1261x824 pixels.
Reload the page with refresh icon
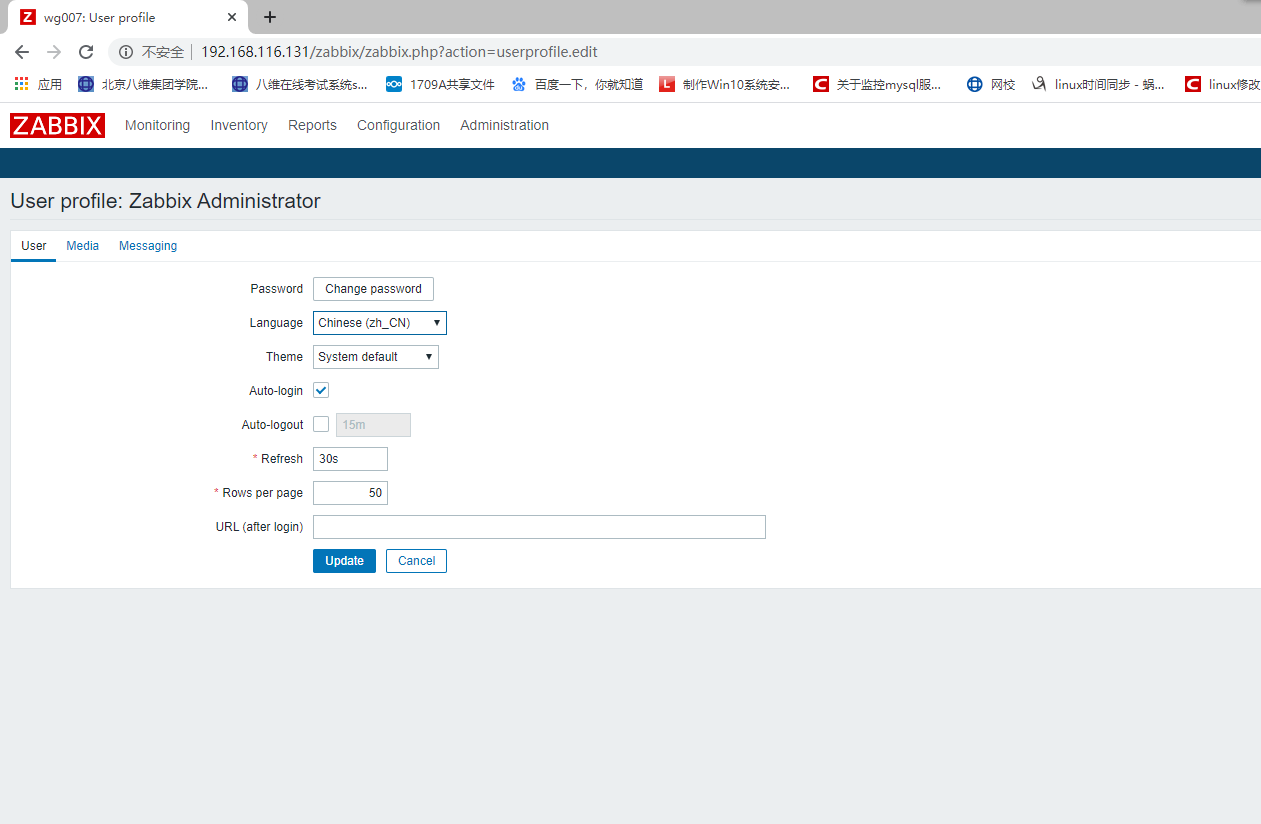[86, 52]
